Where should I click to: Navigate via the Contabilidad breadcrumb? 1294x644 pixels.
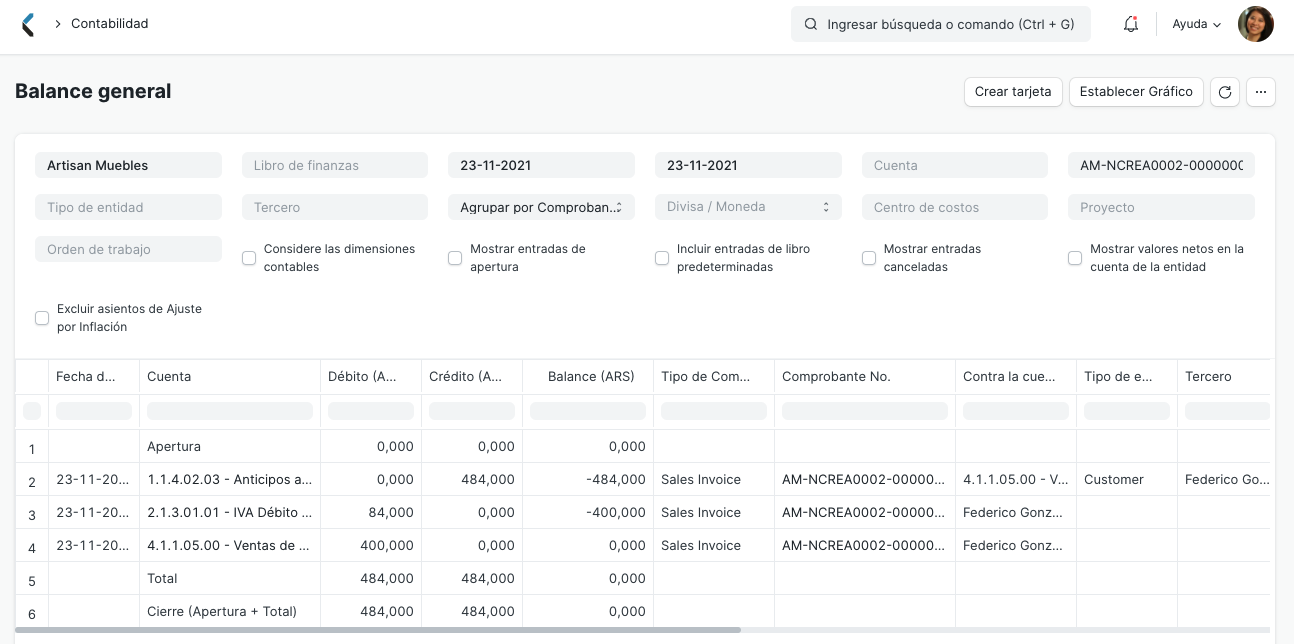pyautogui.click(x=109, y=24)
